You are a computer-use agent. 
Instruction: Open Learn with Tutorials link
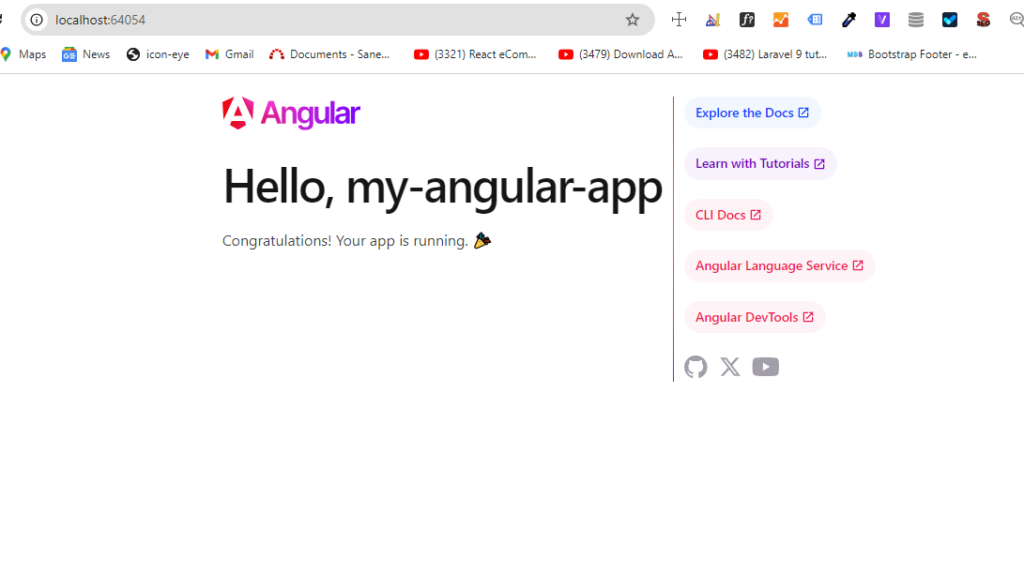(760, 164)
